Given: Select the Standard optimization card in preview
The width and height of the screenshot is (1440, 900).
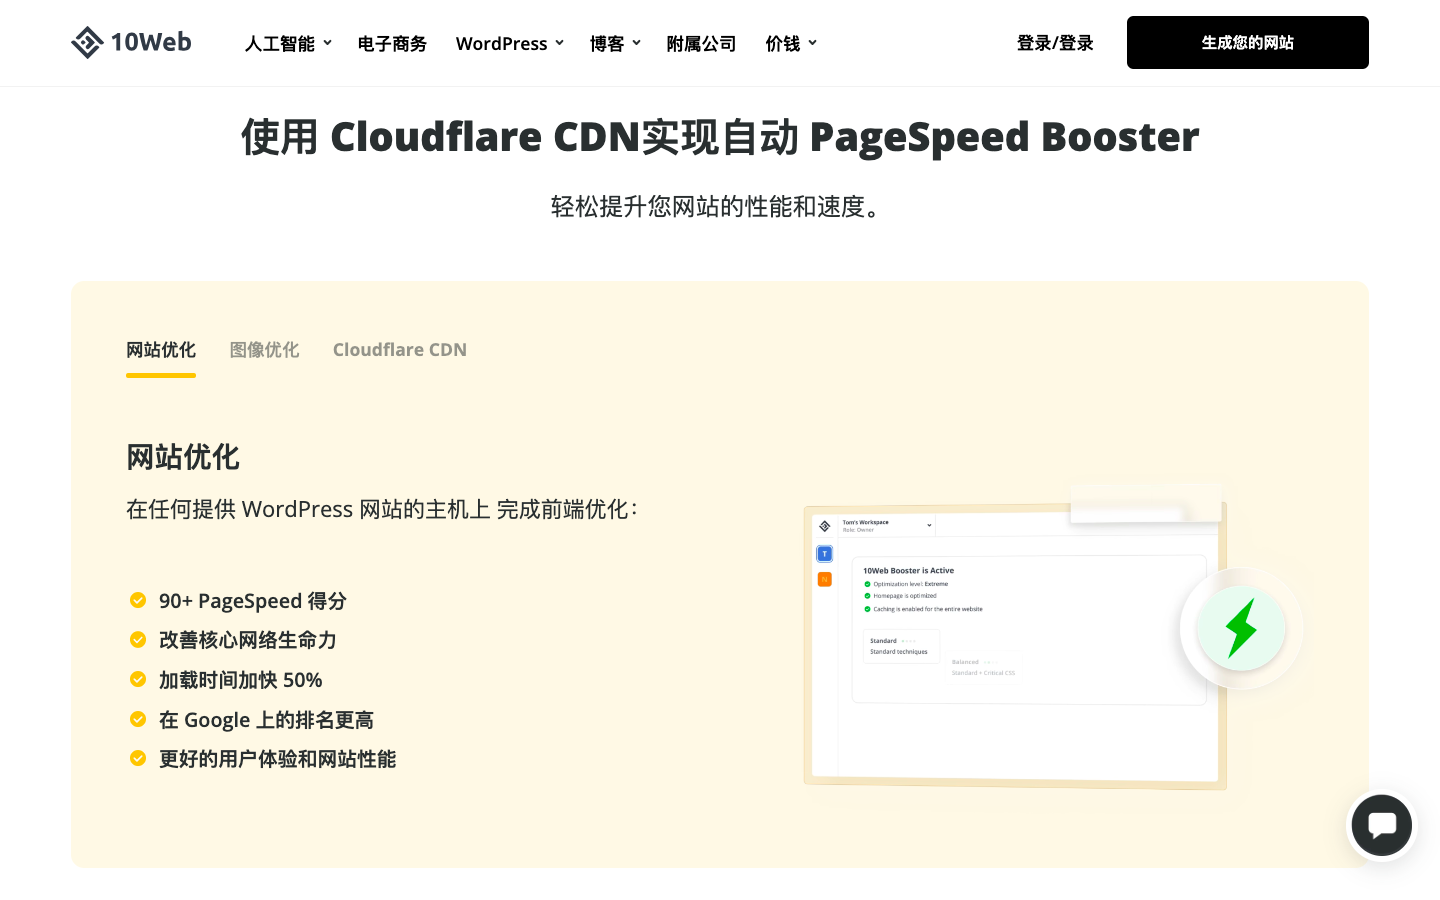Looking at the screenshot, I should pyautogui.click(x=900, y=646).
